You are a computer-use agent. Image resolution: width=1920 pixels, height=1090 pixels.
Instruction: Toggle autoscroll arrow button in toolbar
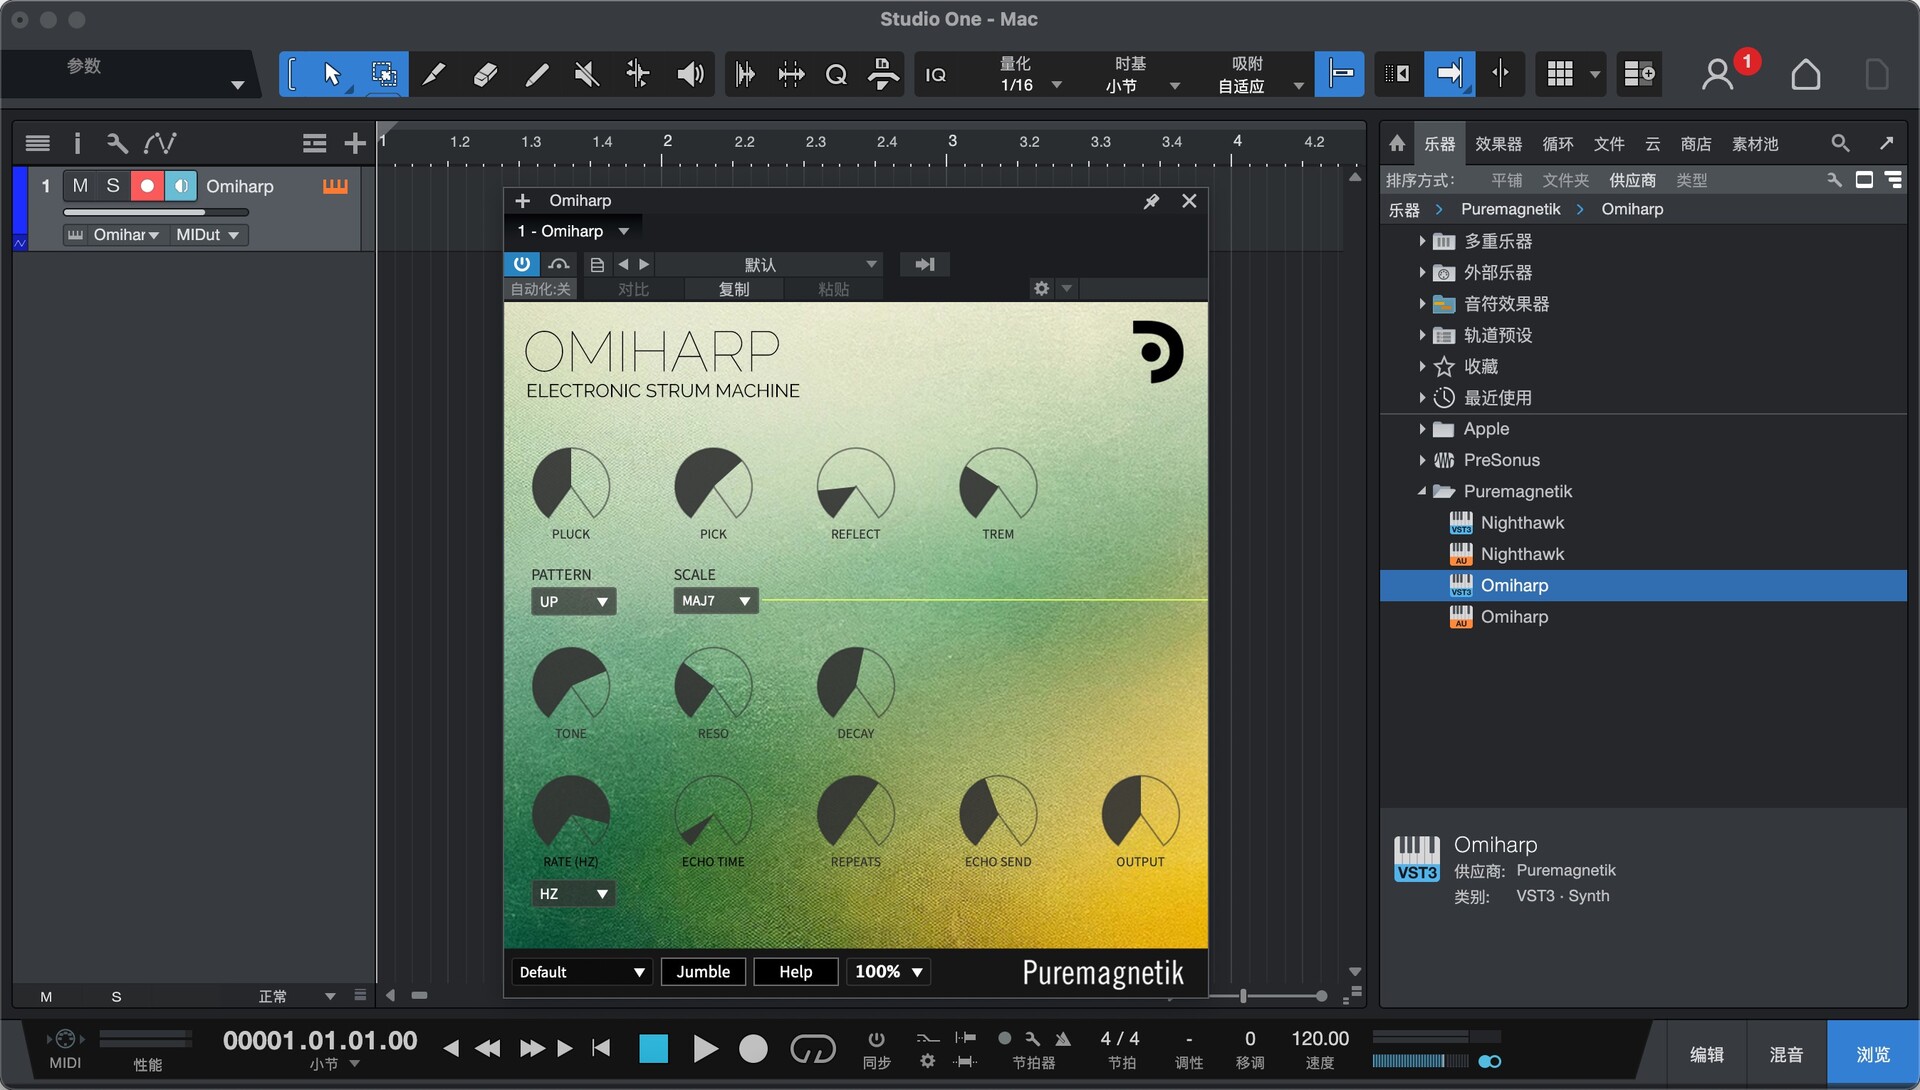coord(1449,74)
